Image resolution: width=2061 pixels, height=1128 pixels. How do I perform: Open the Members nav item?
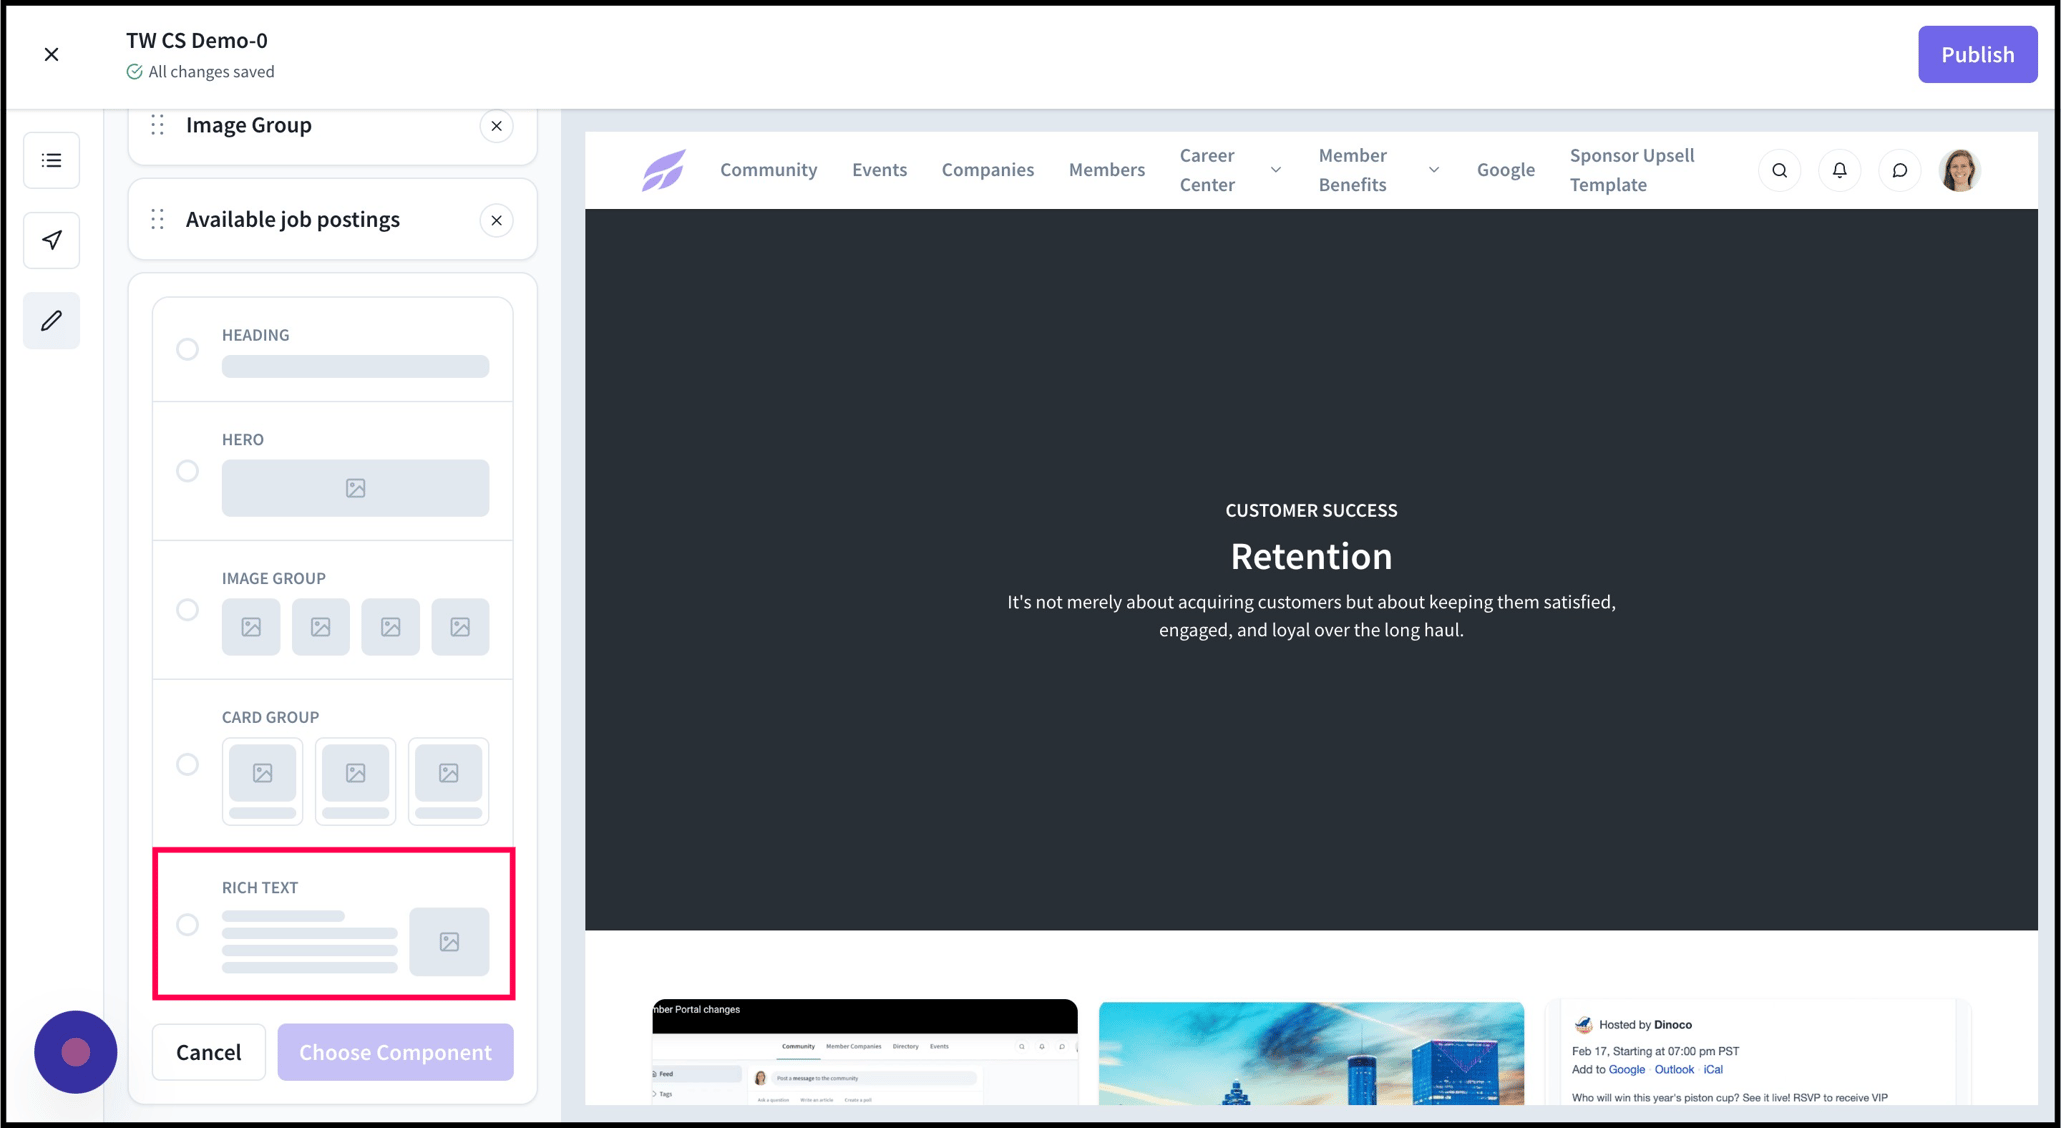point(1106,170)
